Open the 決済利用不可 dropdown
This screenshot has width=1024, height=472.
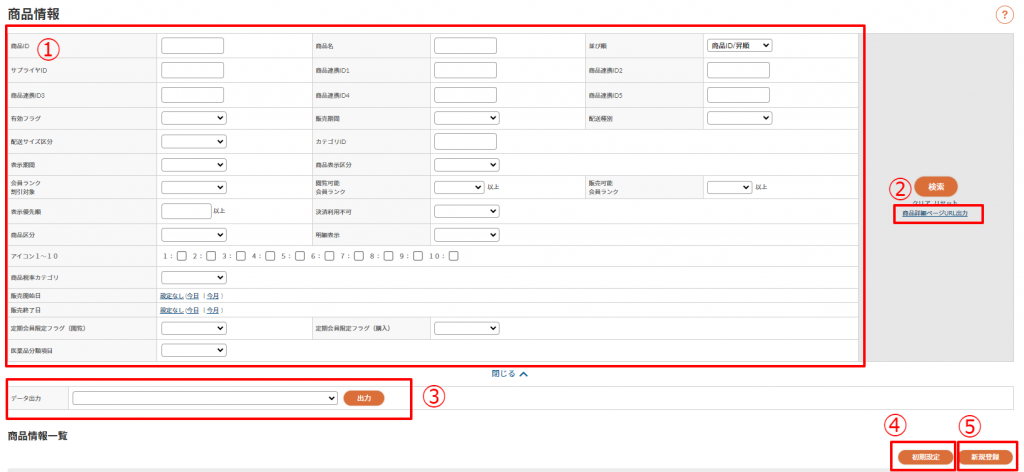[x=466, y=212]
